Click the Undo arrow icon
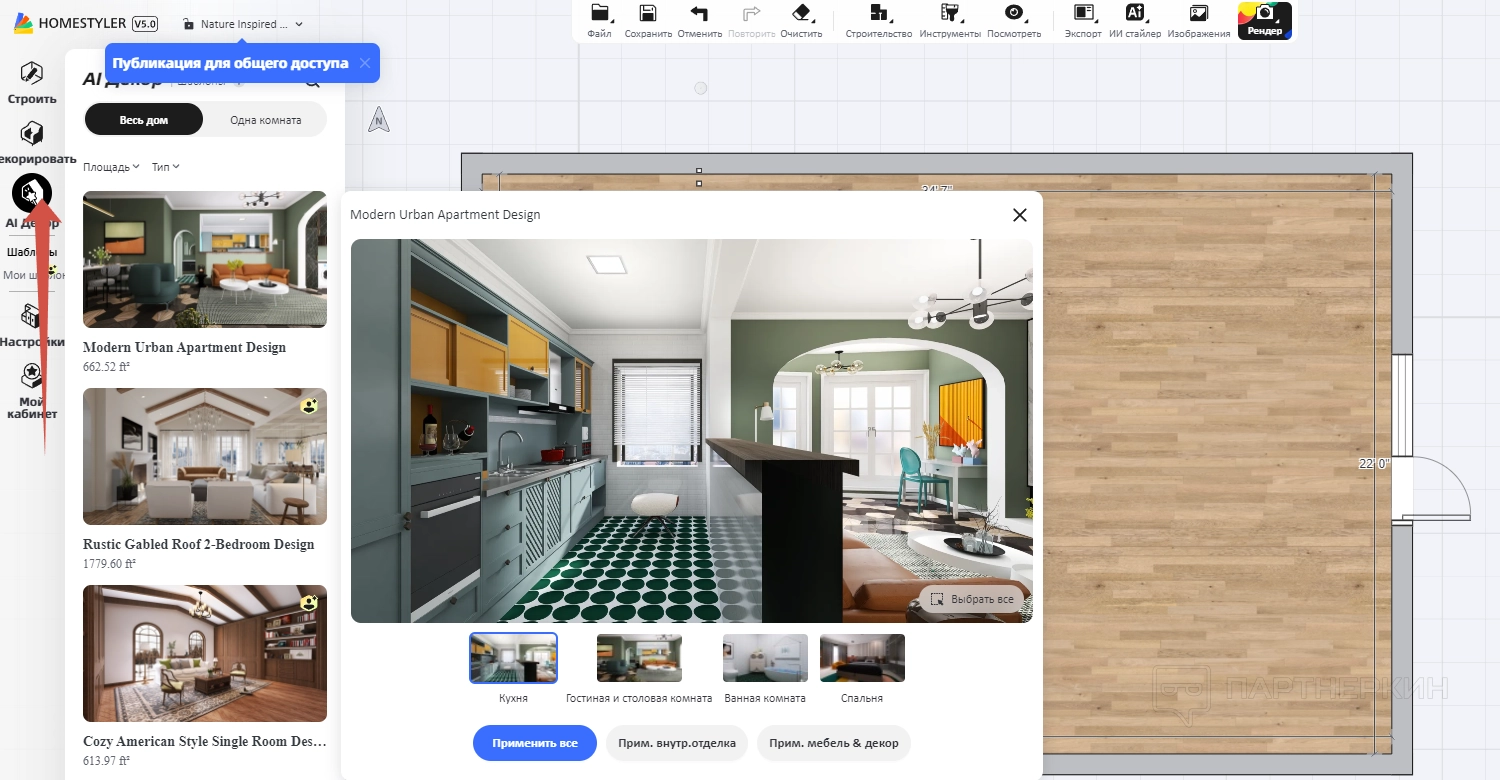 (x=699, y=14)
